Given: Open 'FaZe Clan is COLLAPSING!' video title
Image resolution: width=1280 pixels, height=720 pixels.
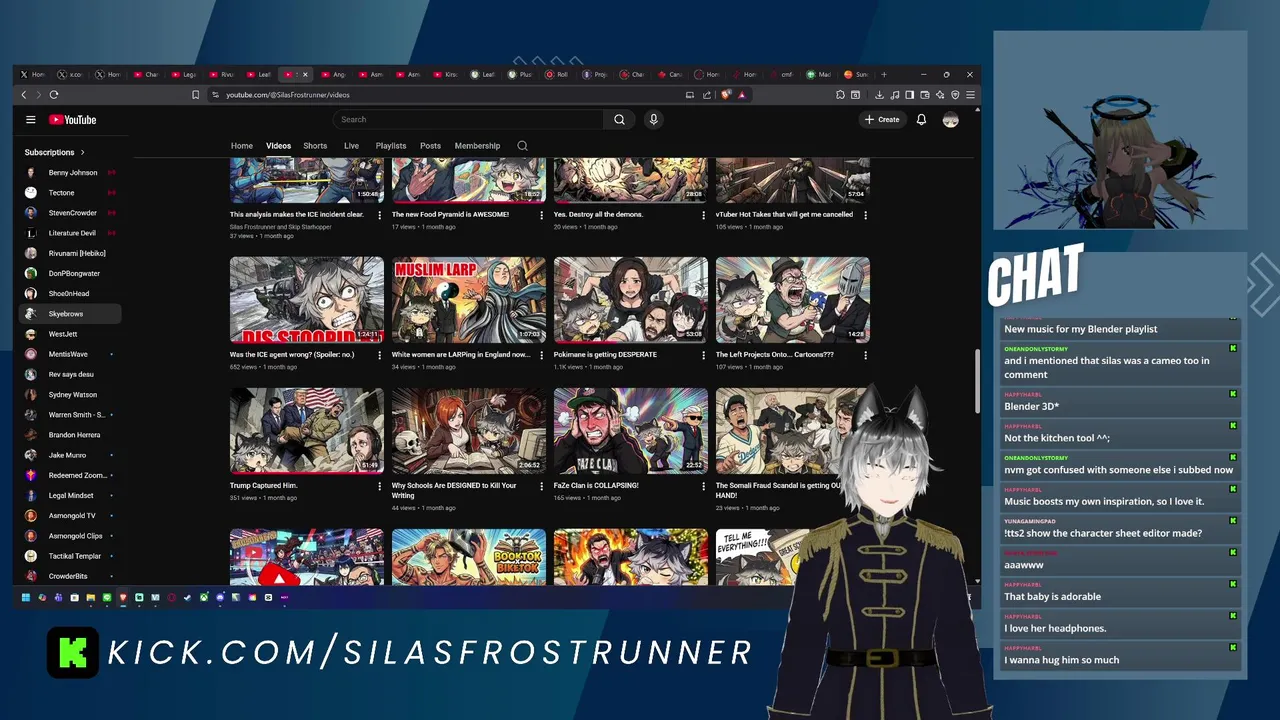Looking at the screenshot, I should [x=596, y=485].
